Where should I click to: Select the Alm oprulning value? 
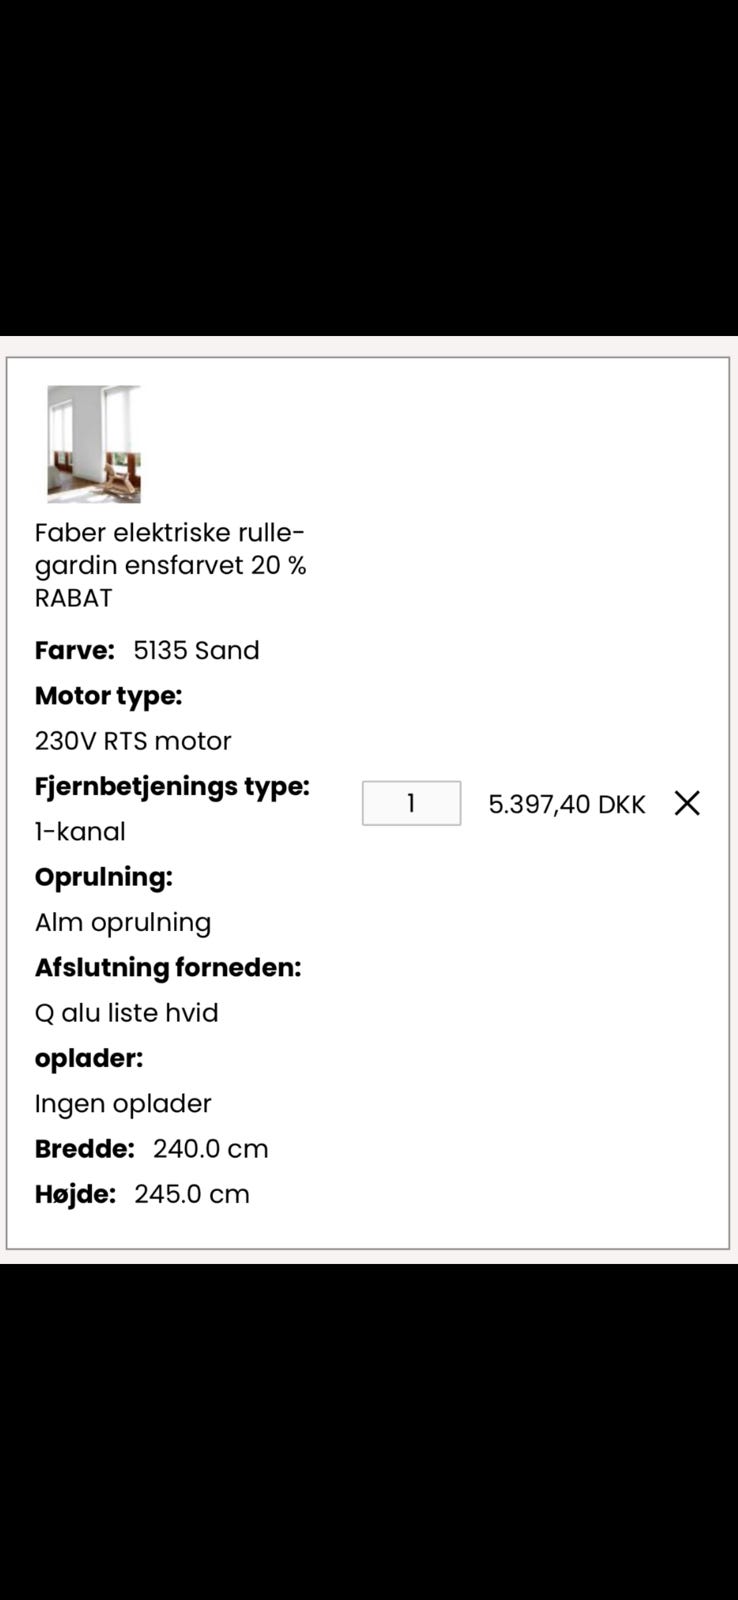tap(123, 922)
